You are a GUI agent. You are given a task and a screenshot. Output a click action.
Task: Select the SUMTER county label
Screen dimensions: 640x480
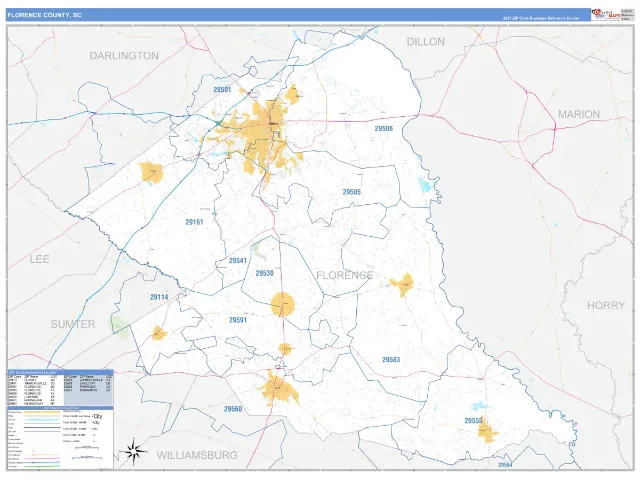pos(73,324)
